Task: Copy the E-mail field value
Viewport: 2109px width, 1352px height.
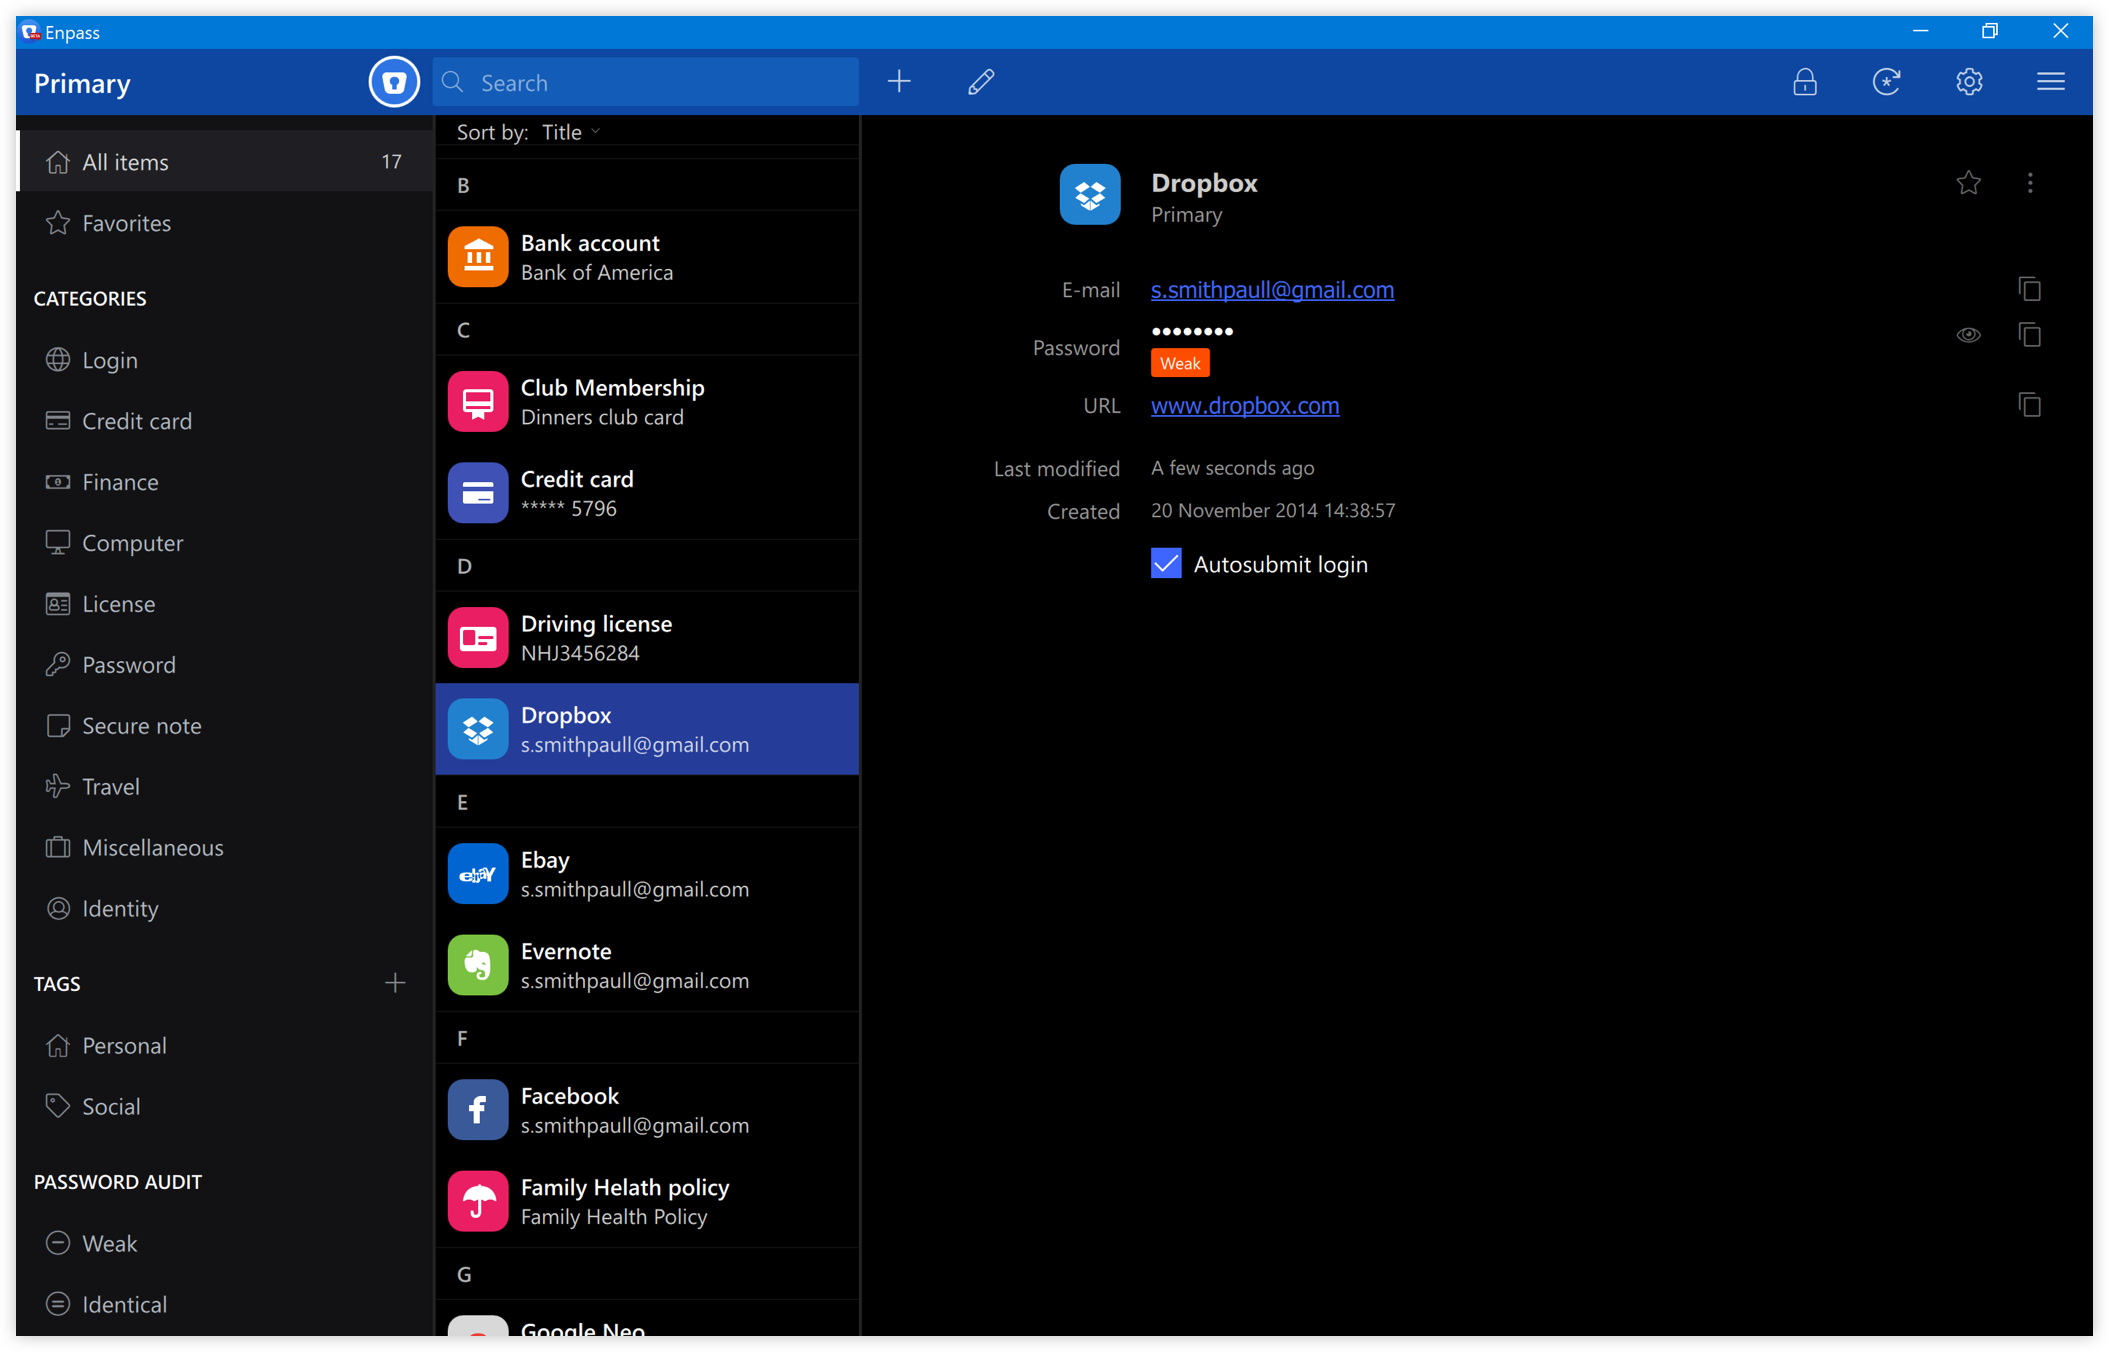Action: point(2030,290)
